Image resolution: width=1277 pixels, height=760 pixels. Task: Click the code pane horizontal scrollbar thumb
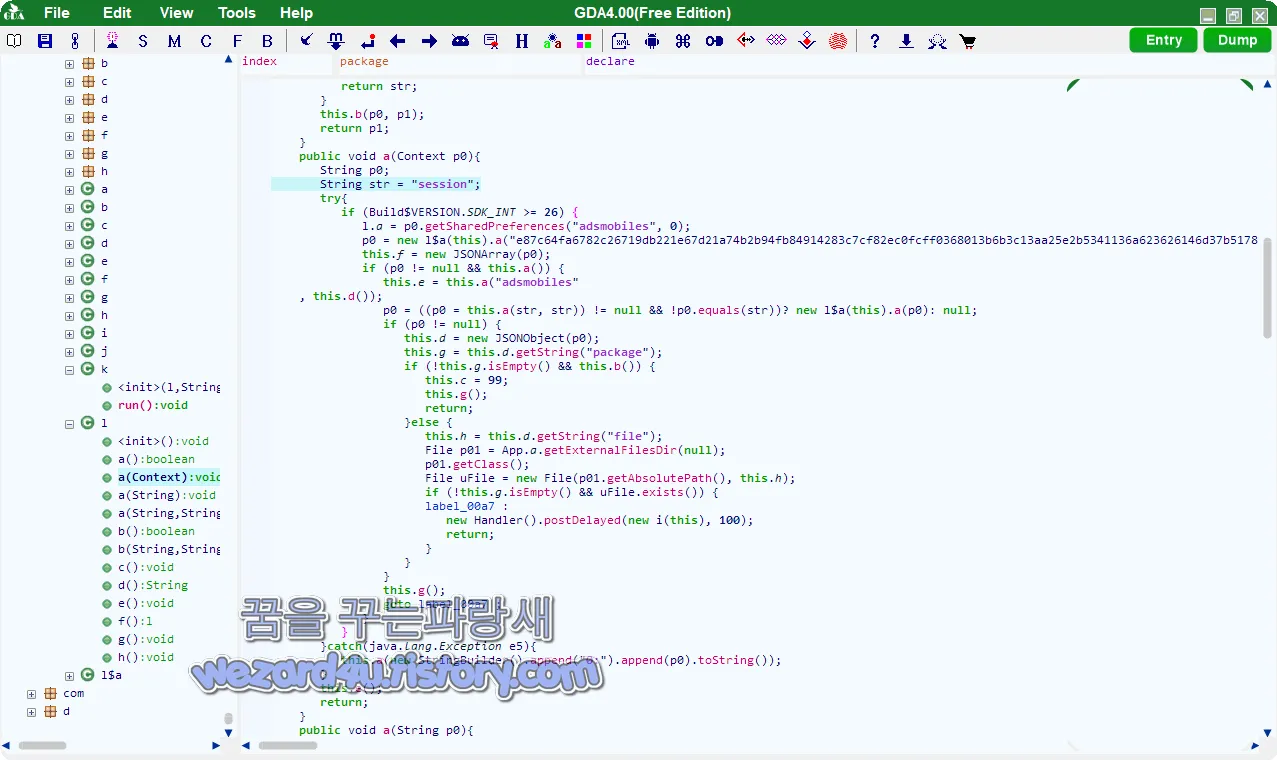click(x=288, y=746)
